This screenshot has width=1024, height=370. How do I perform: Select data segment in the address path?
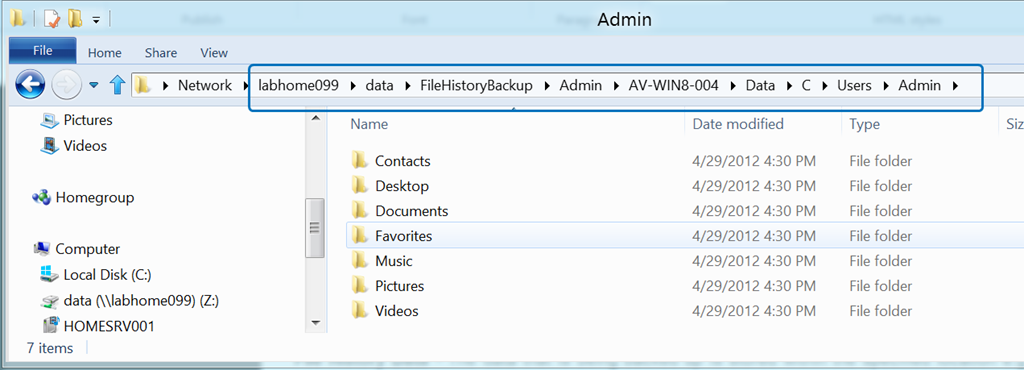379,85
